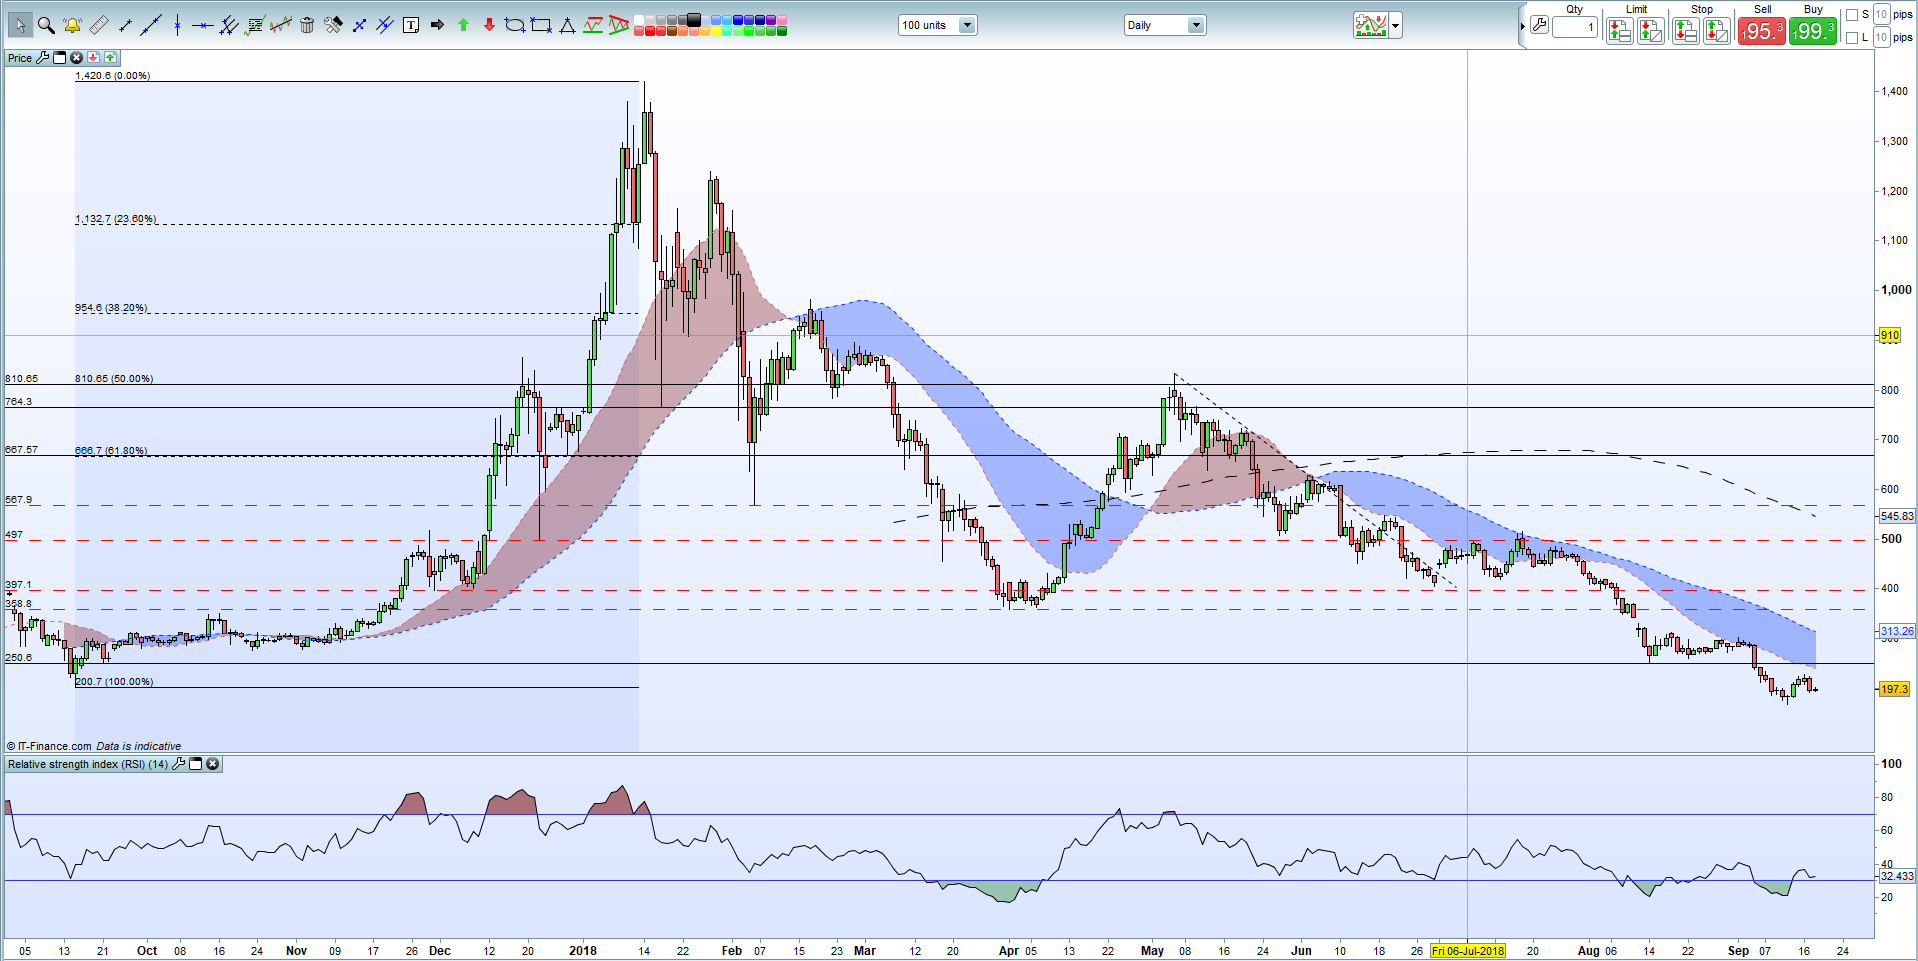
Task: Close the Price panel
Action: (77, 58)
